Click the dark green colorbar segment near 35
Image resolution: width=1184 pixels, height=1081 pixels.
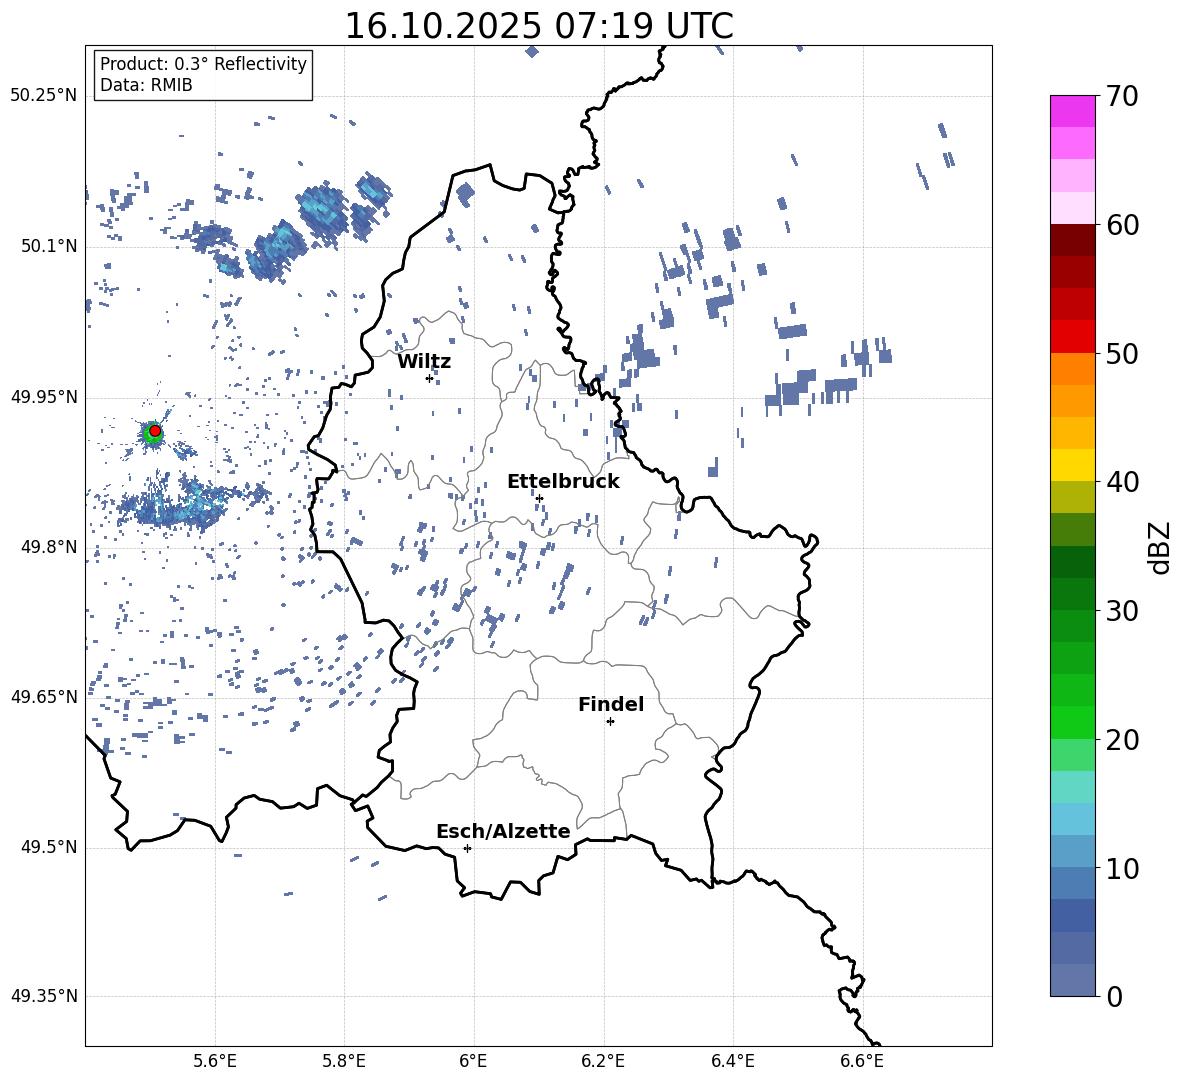click(1072, 562)
